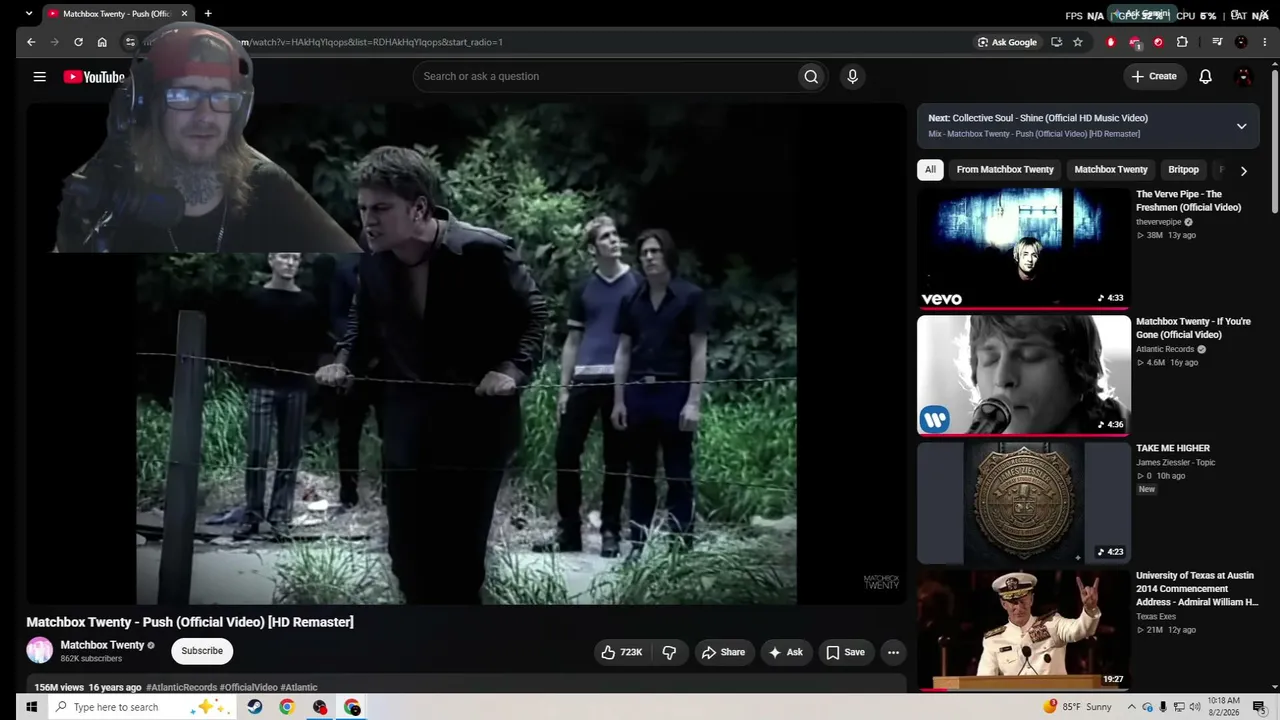The width and height of the screenshot is (1280, 720).
Task: Open the Matchbox Twenty channel name
Action: tap(102, 645)
